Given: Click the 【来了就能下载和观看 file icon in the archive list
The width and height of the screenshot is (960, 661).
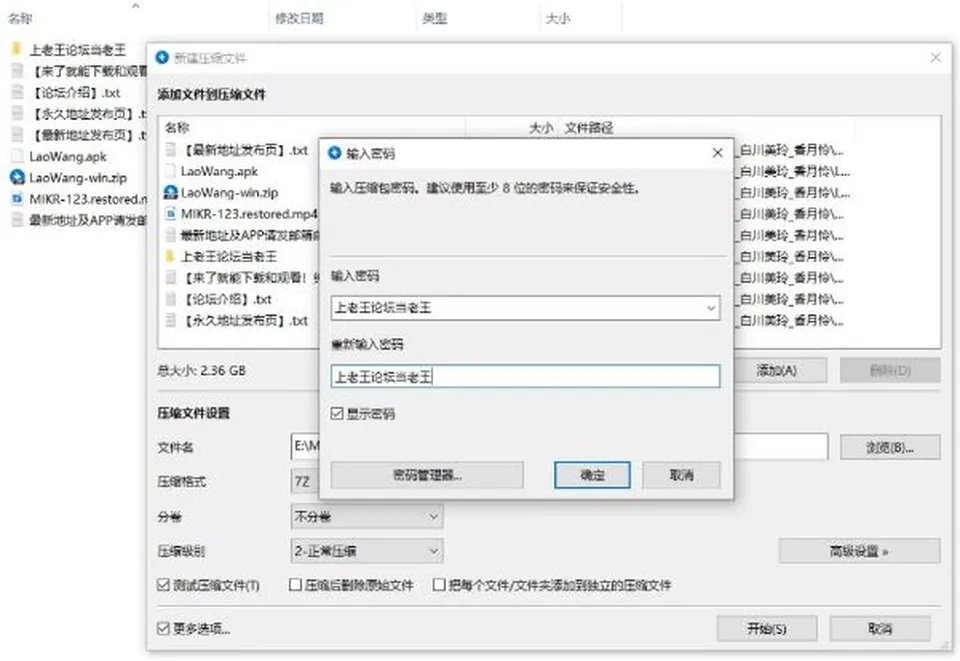Looking at the screenshot, I should tap(171, 277).
